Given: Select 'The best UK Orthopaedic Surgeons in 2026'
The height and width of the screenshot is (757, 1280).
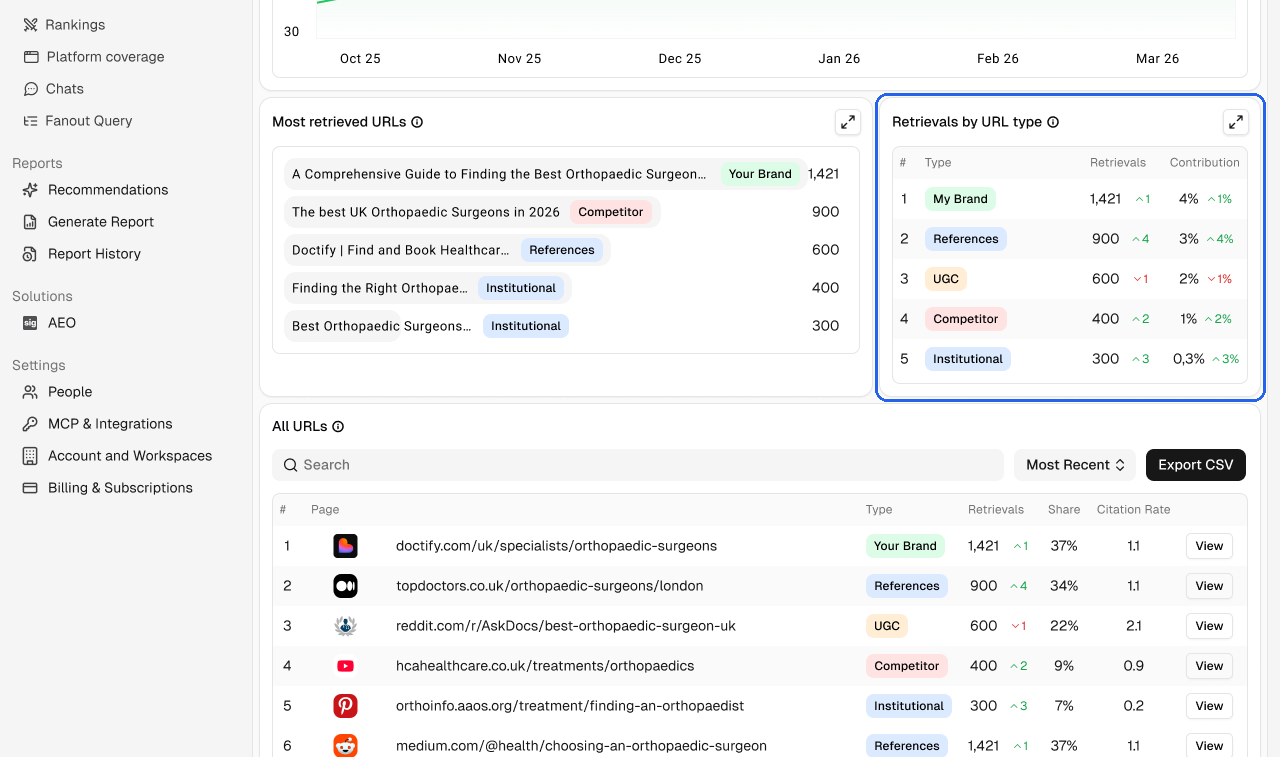Looking at the screenshot, I should [472, 212].
